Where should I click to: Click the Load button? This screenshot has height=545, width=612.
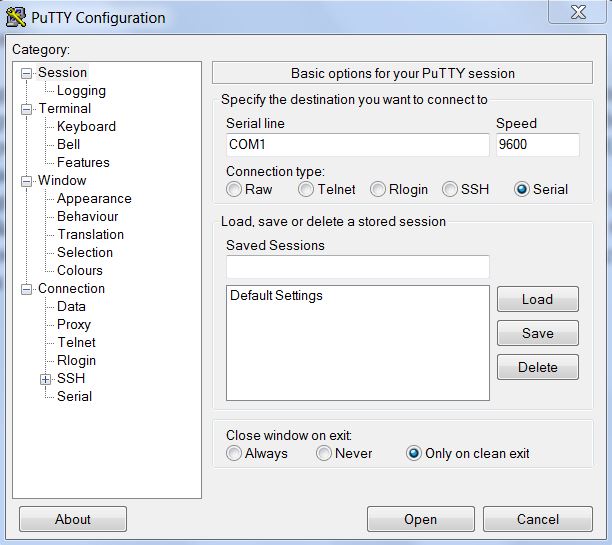coord(537,299)
